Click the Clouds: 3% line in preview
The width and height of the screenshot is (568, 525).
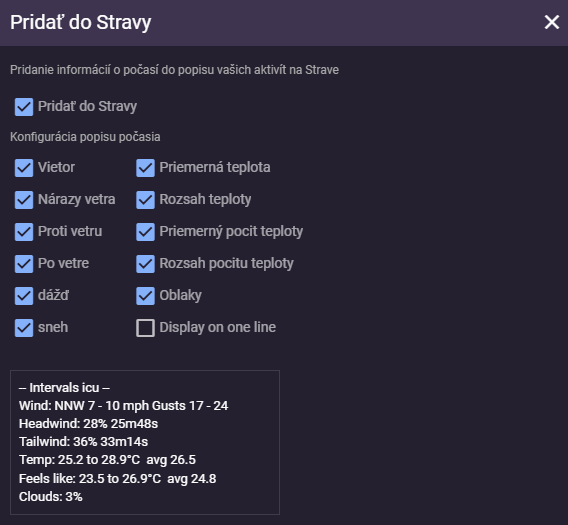(51, 497)
